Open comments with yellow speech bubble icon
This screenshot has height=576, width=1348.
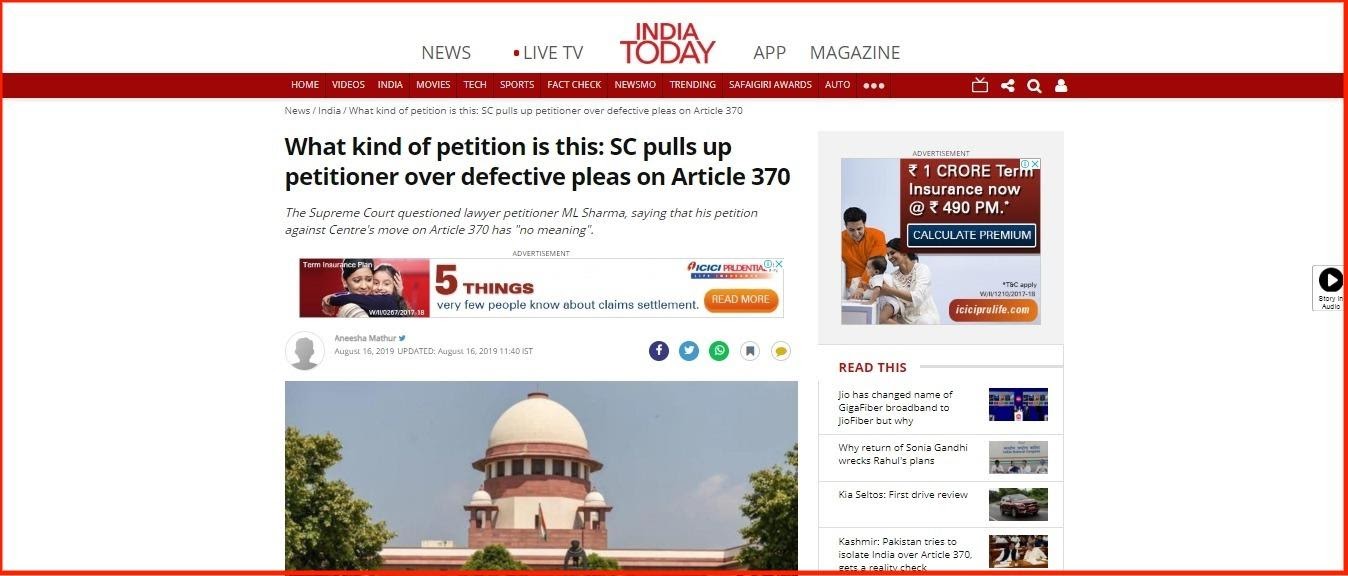point(780,351)
